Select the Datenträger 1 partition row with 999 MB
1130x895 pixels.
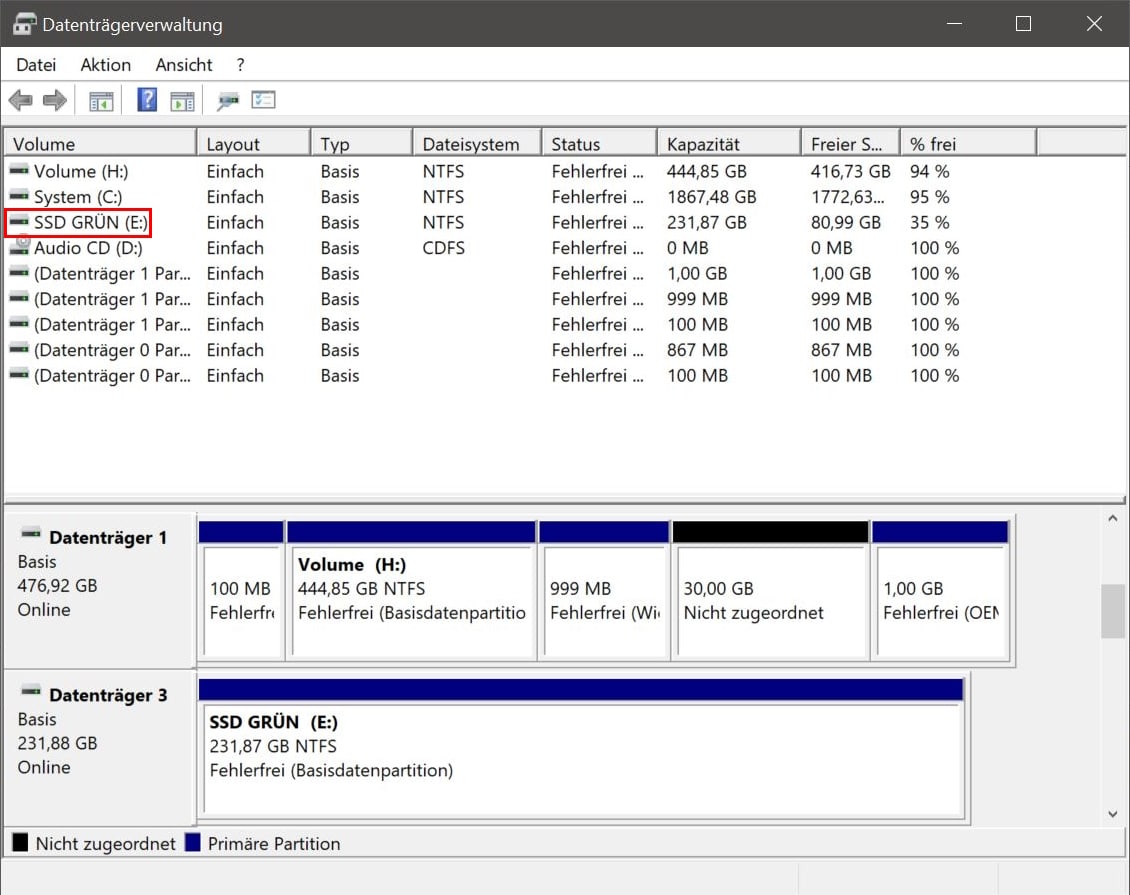click(519, 299)
